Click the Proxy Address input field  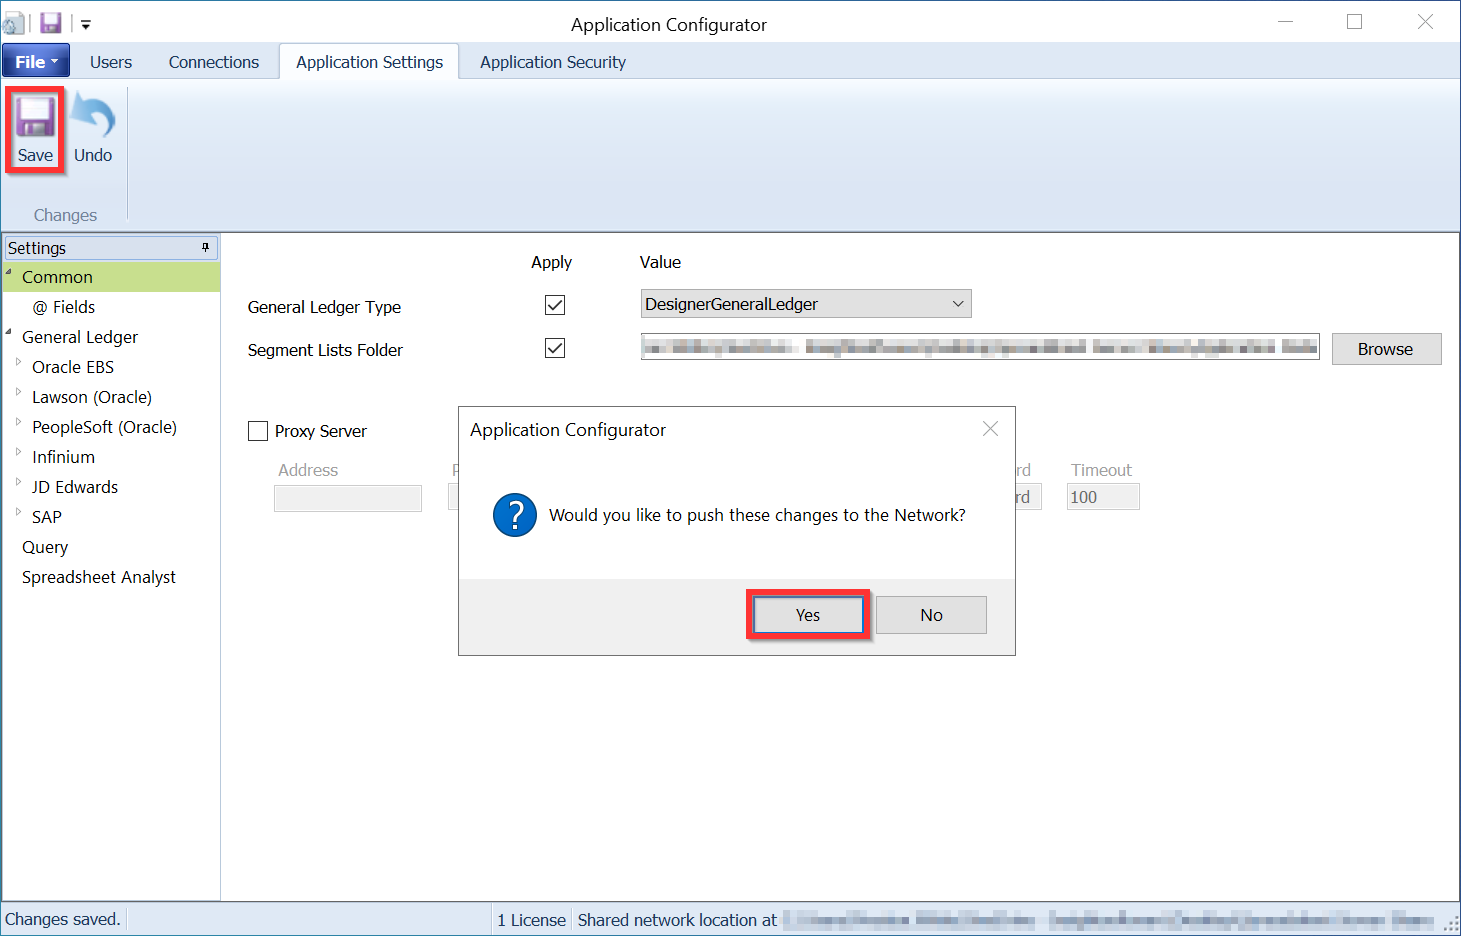[x=348, y=498]
